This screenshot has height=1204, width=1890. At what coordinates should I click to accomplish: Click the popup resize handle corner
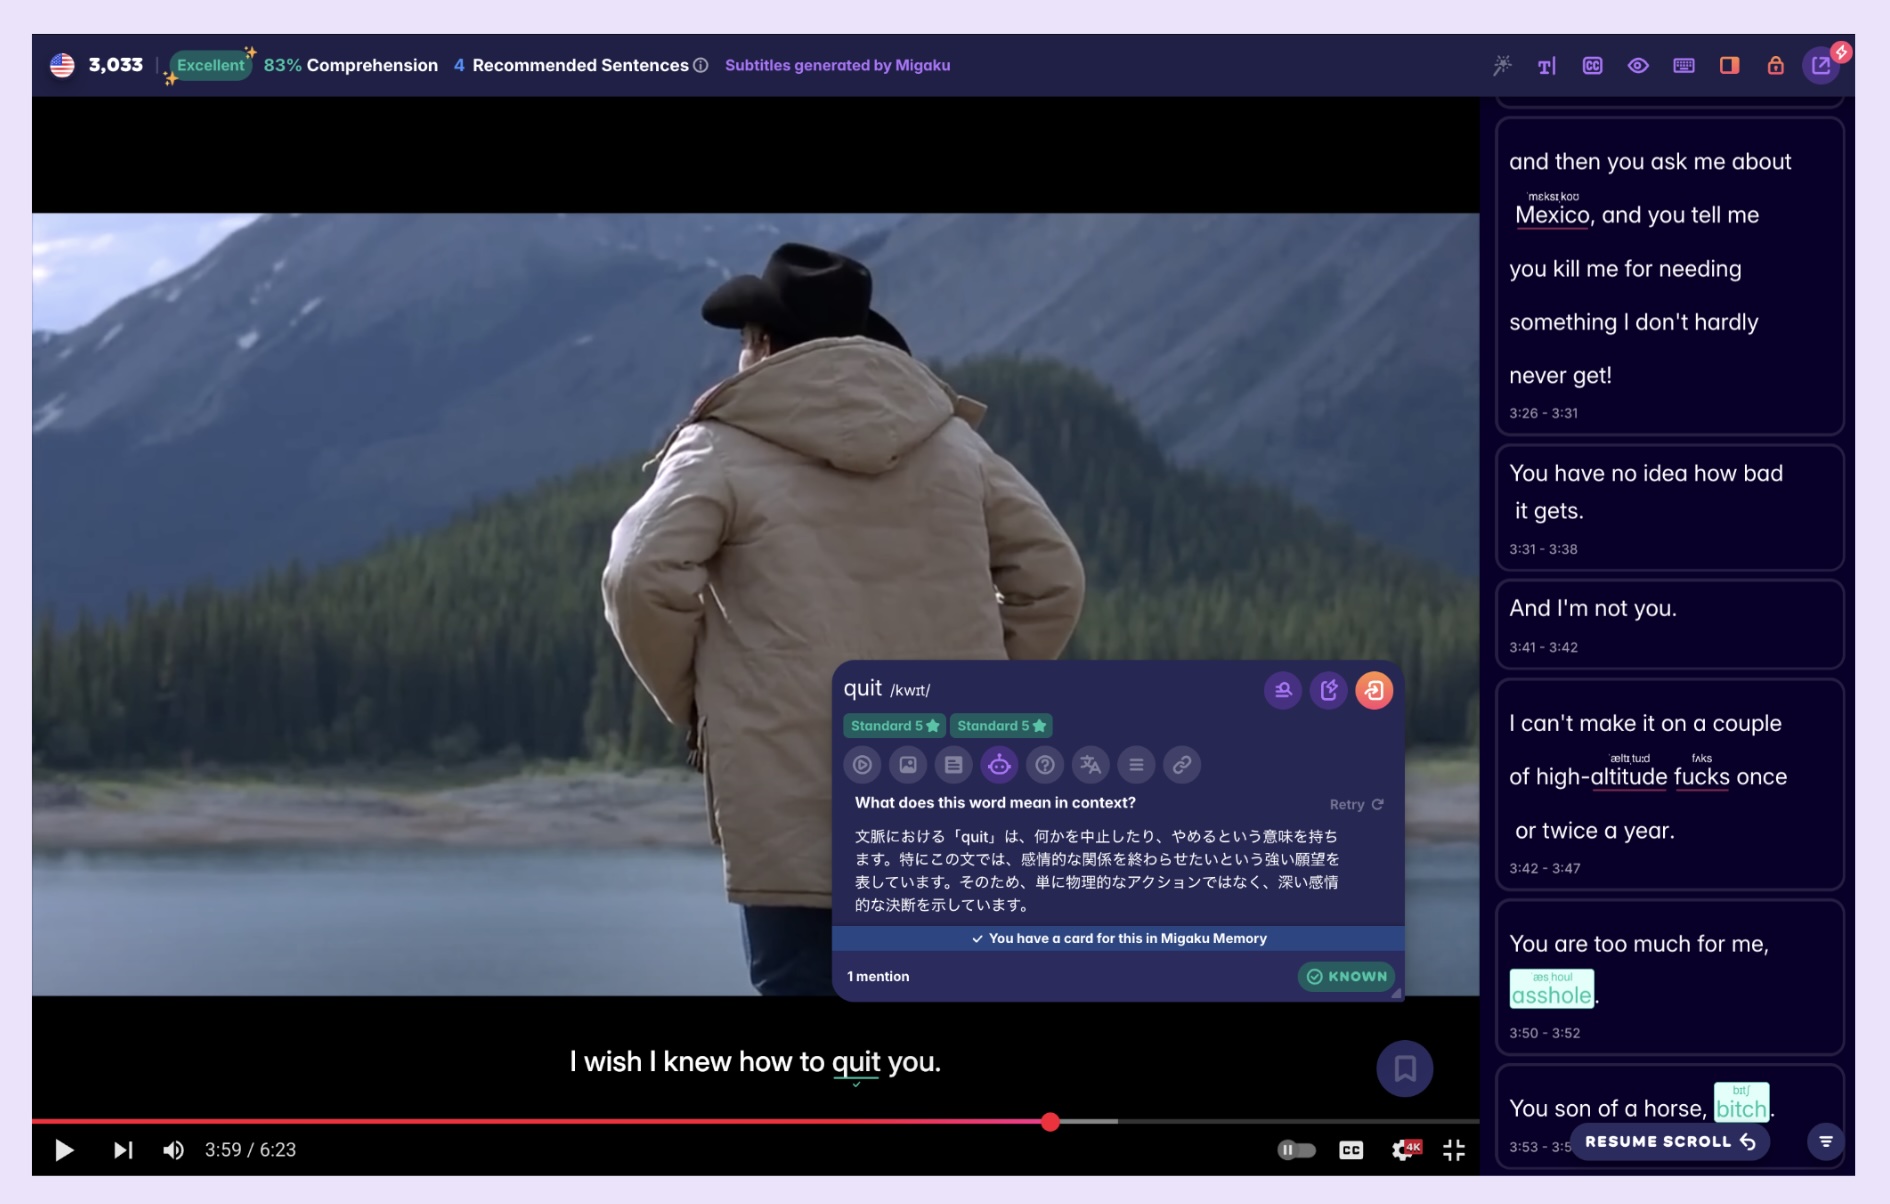[1396, 993]
